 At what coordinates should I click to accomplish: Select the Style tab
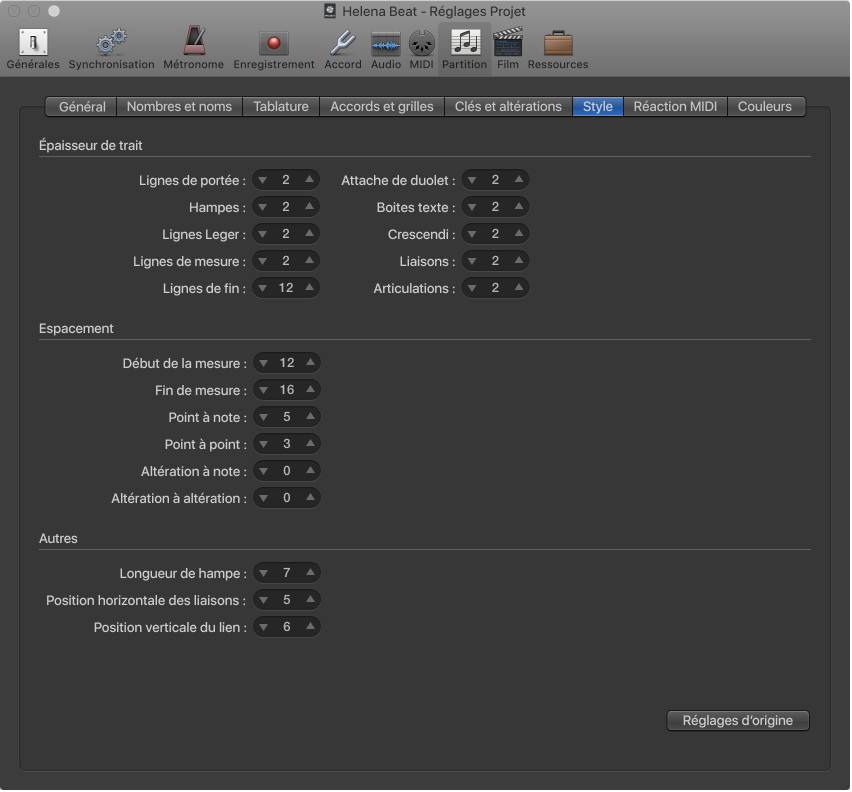coord(598,106)
